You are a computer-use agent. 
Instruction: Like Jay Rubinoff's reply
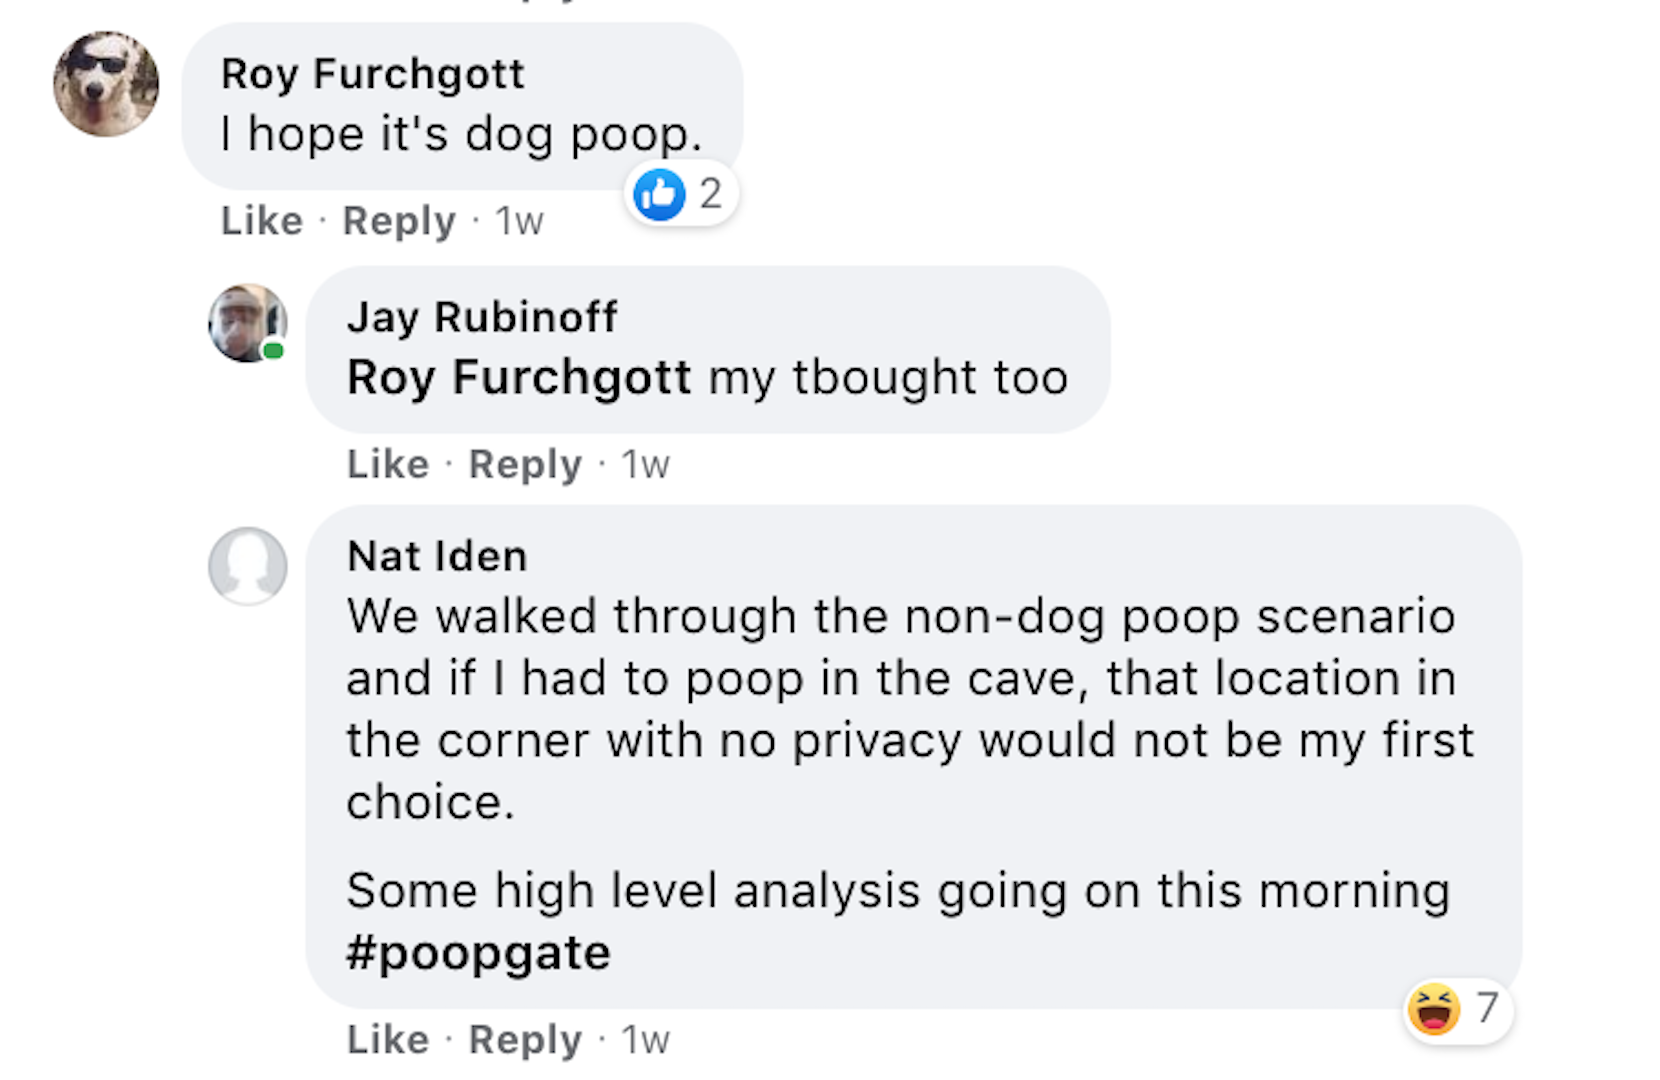pyautogui.click(x=387, y=465)
